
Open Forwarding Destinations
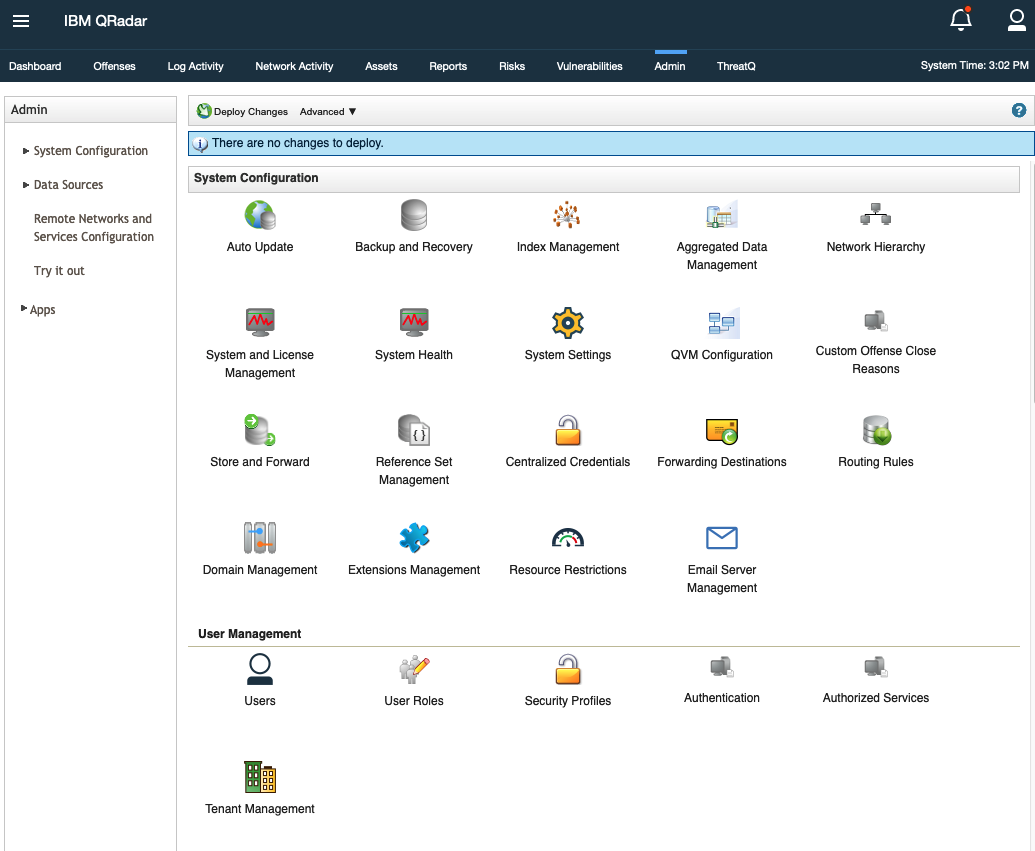[721, 431]
